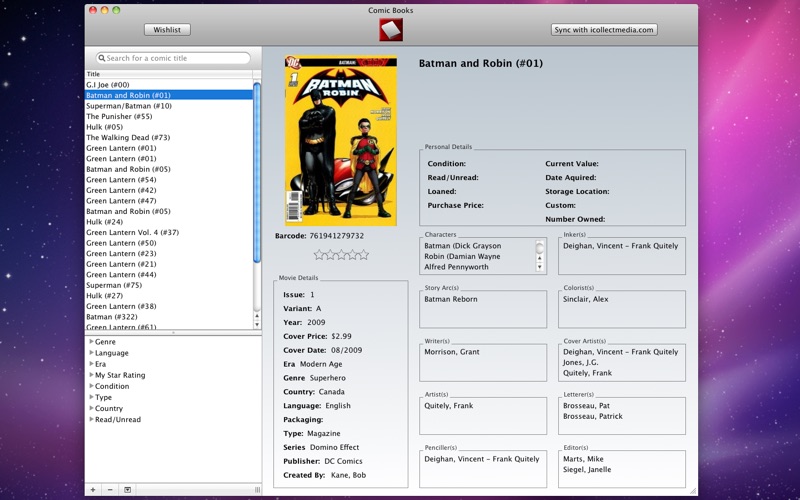
Task: Click the window resize grip corner
Action: click(x=693, y=491)
